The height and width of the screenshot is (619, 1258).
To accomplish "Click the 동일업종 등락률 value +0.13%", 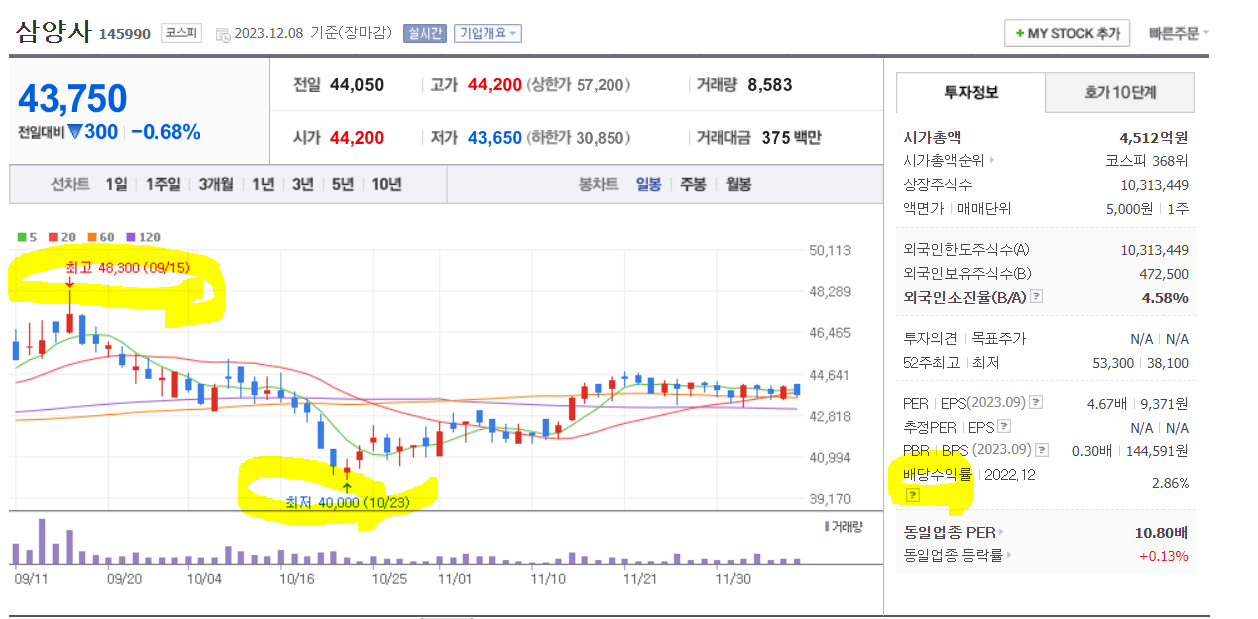I will [x=1164, y=555].
